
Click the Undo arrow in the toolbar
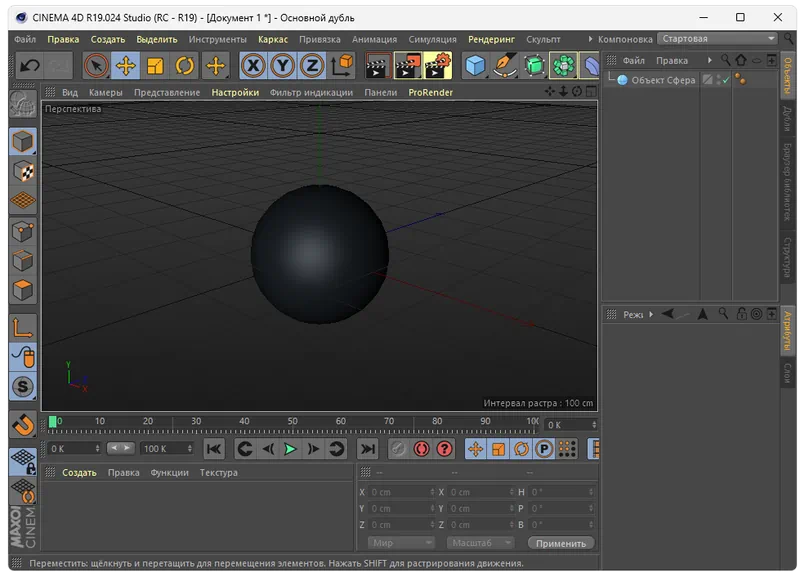point(29,65)
